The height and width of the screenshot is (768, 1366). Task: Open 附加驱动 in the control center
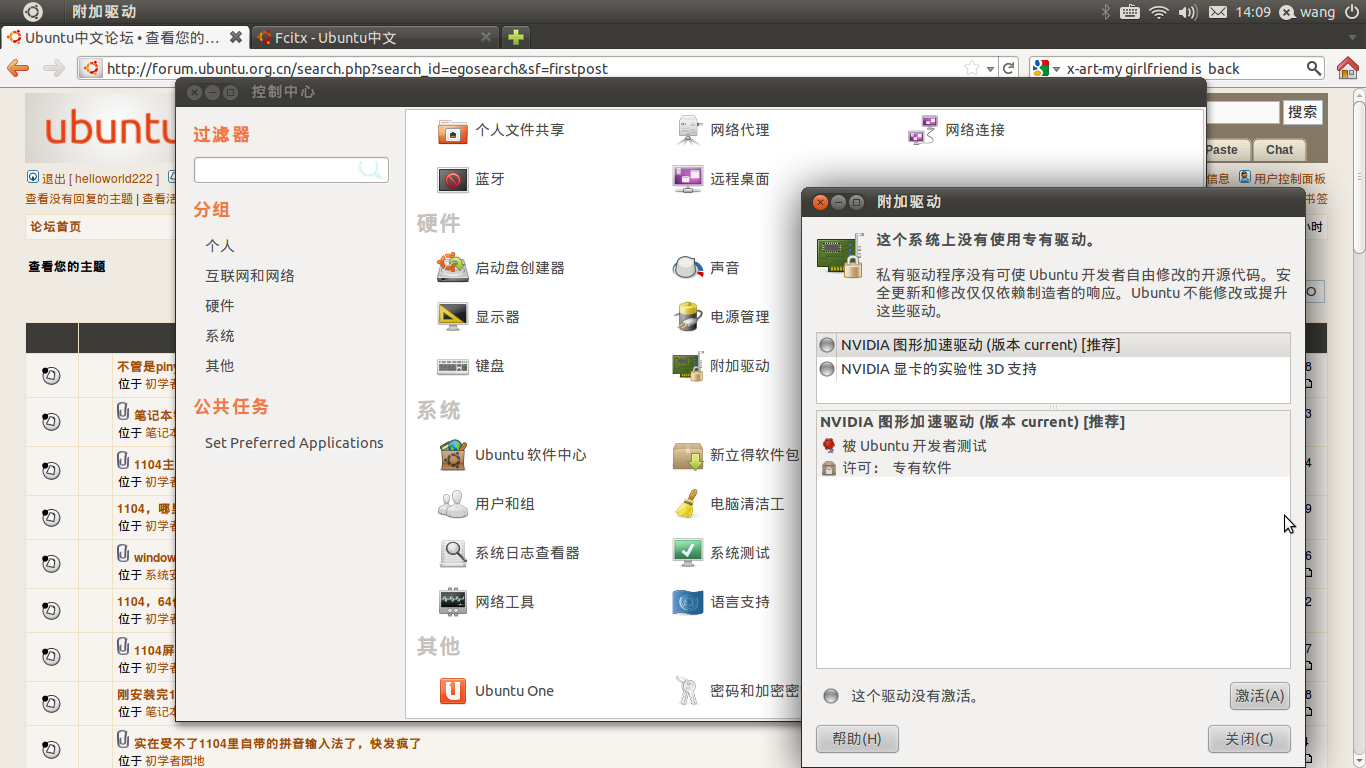pyautogui.click(x=721, y=366)
